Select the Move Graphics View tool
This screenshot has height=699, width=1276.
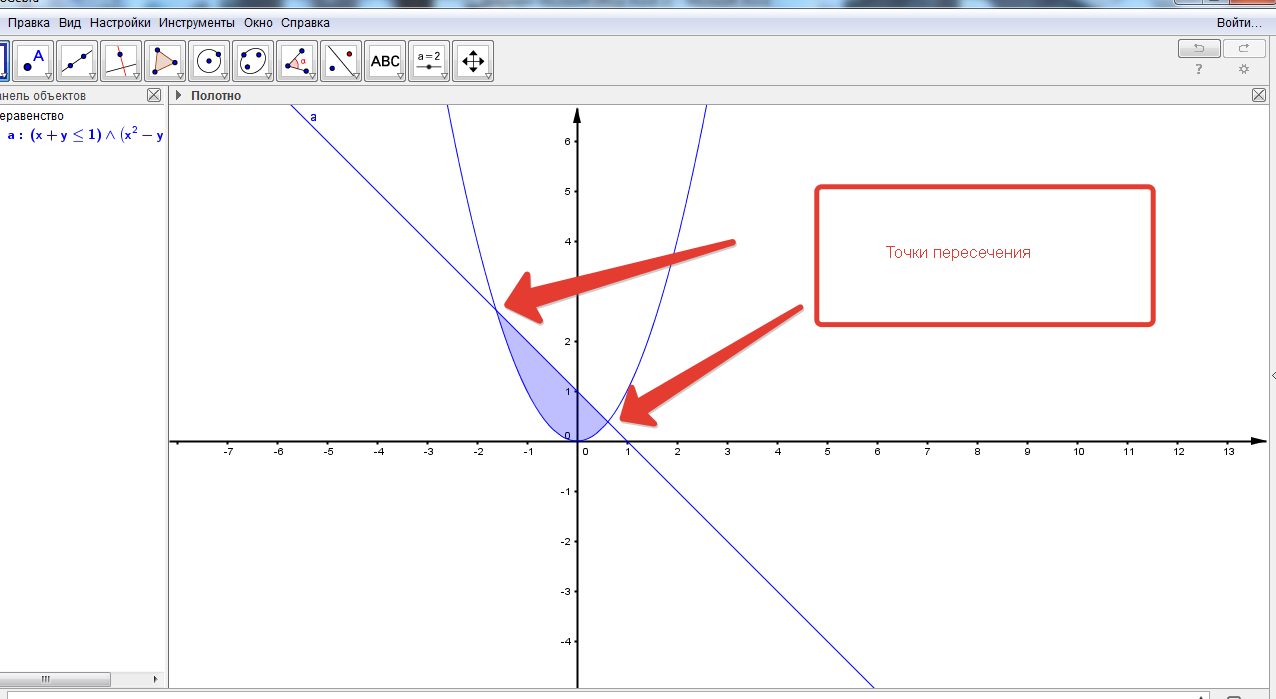tap(473, 61)
